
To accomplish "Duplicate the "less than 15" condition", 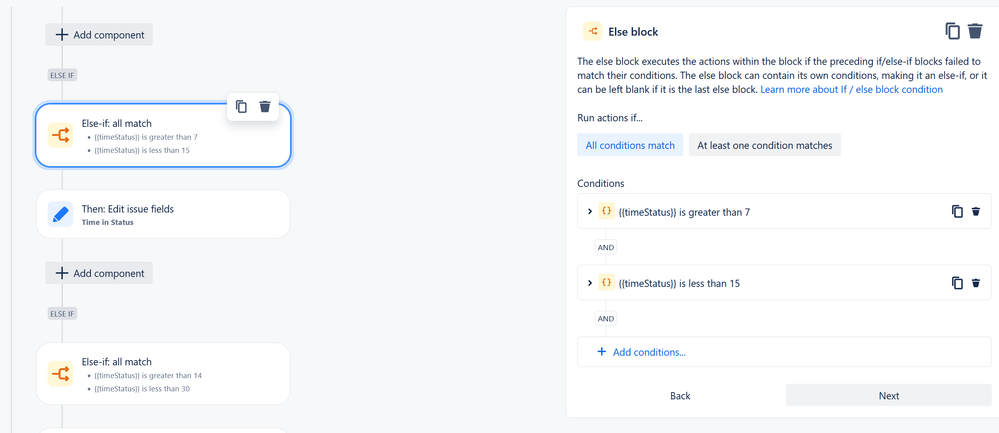I will click(957, 283).
